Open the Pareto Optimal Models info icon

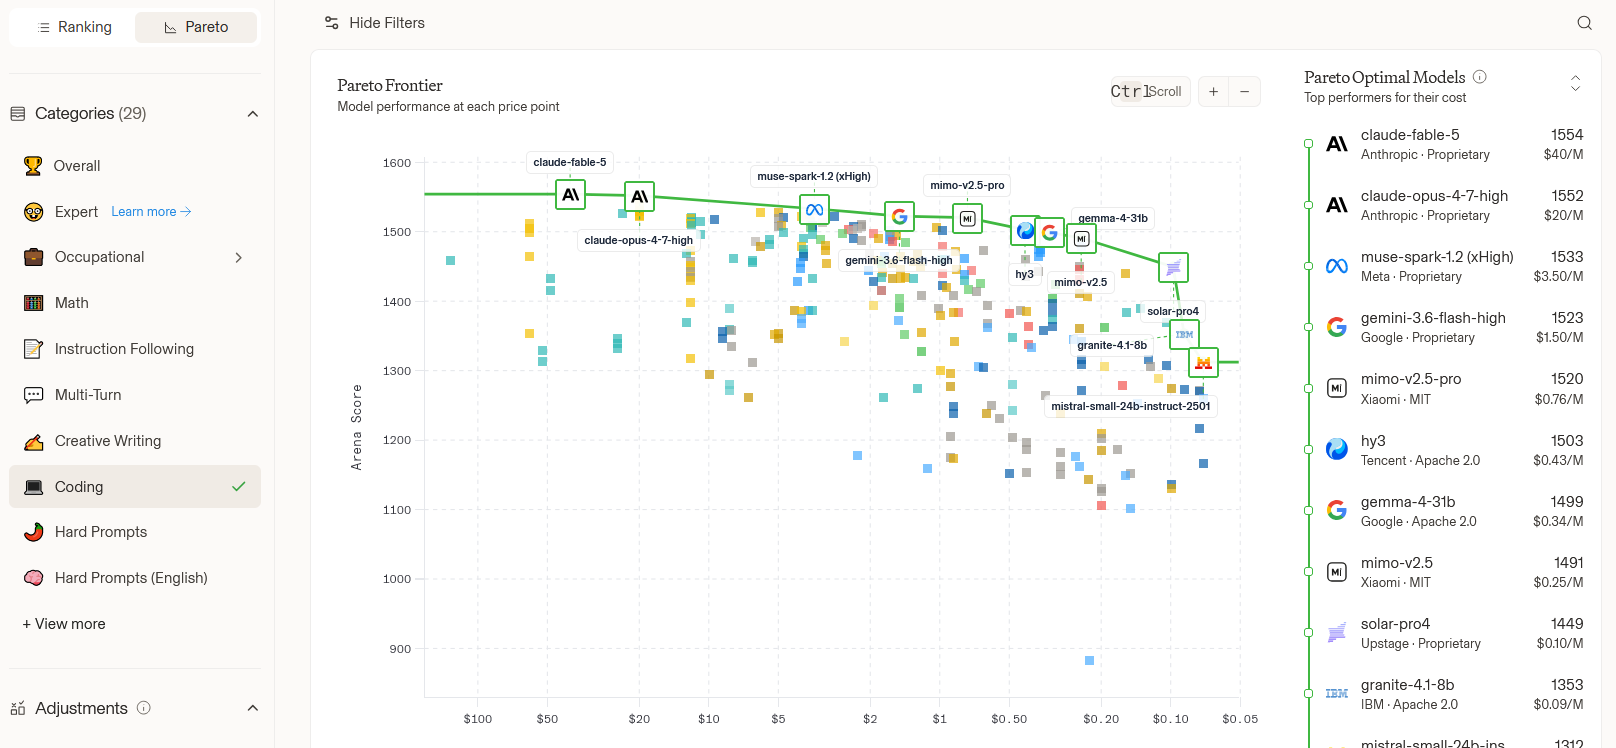click(1480, 77)
